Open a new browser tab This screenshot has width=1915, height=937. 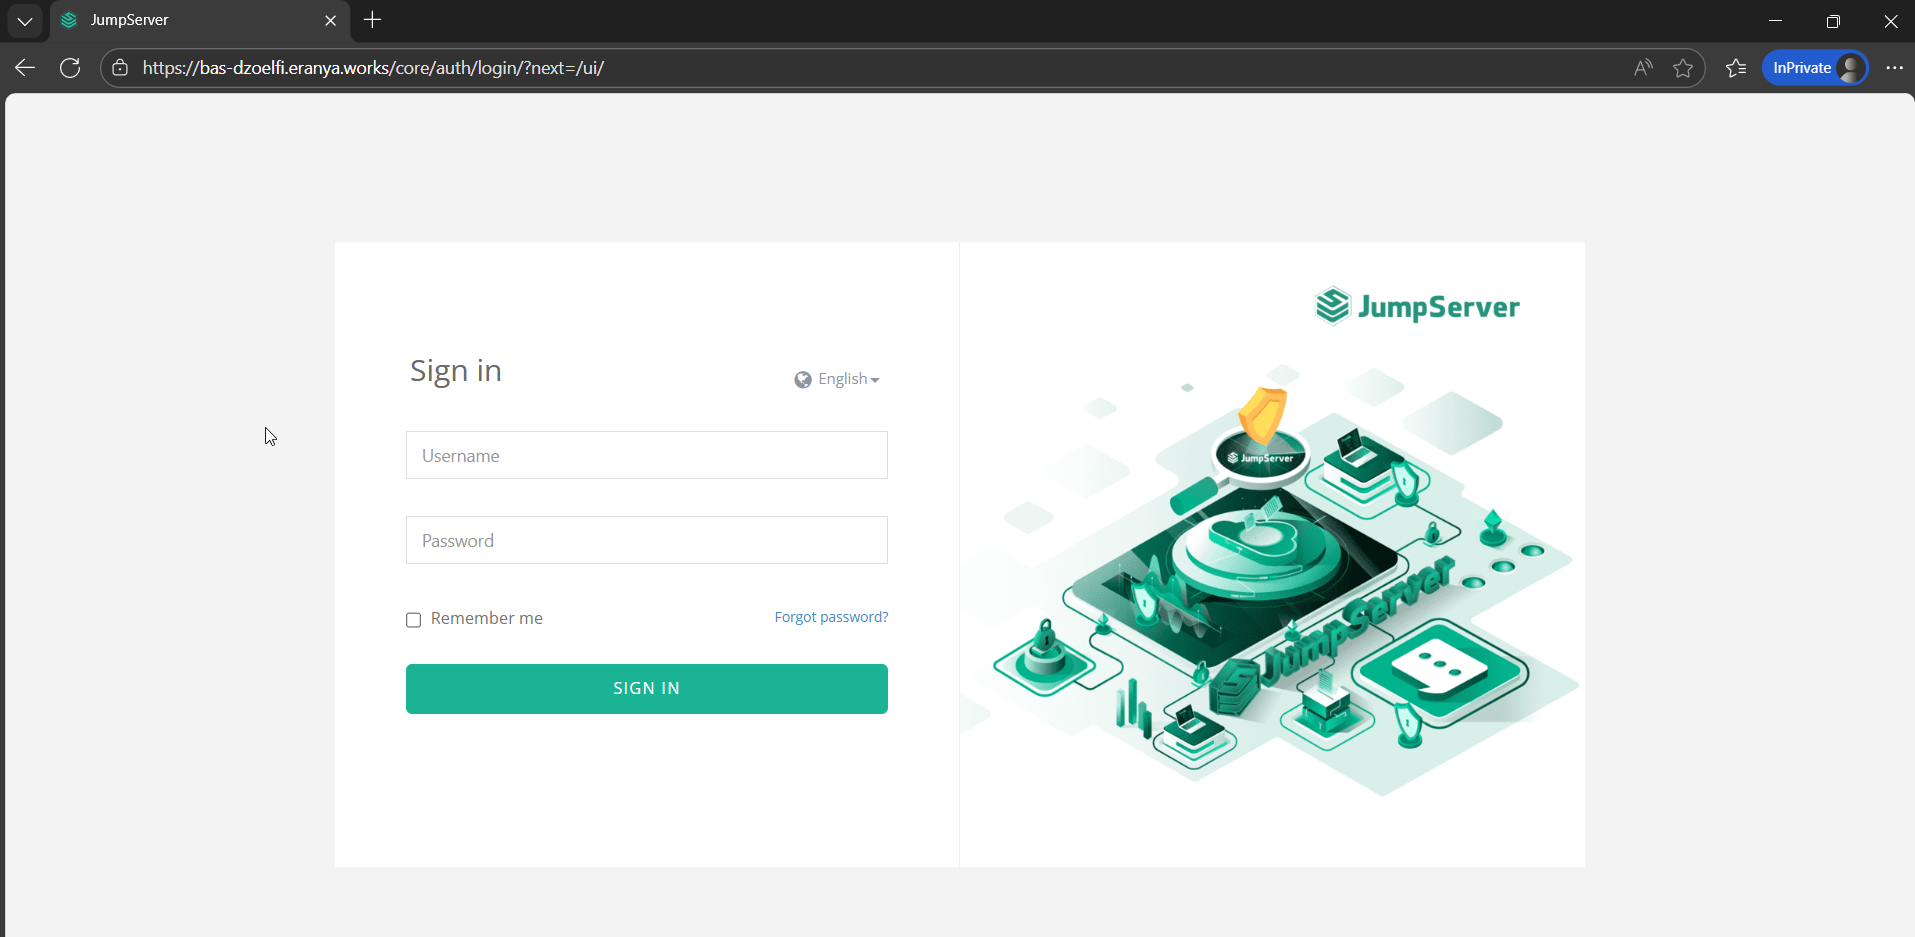pyautogui.click(x=372, y=20)
